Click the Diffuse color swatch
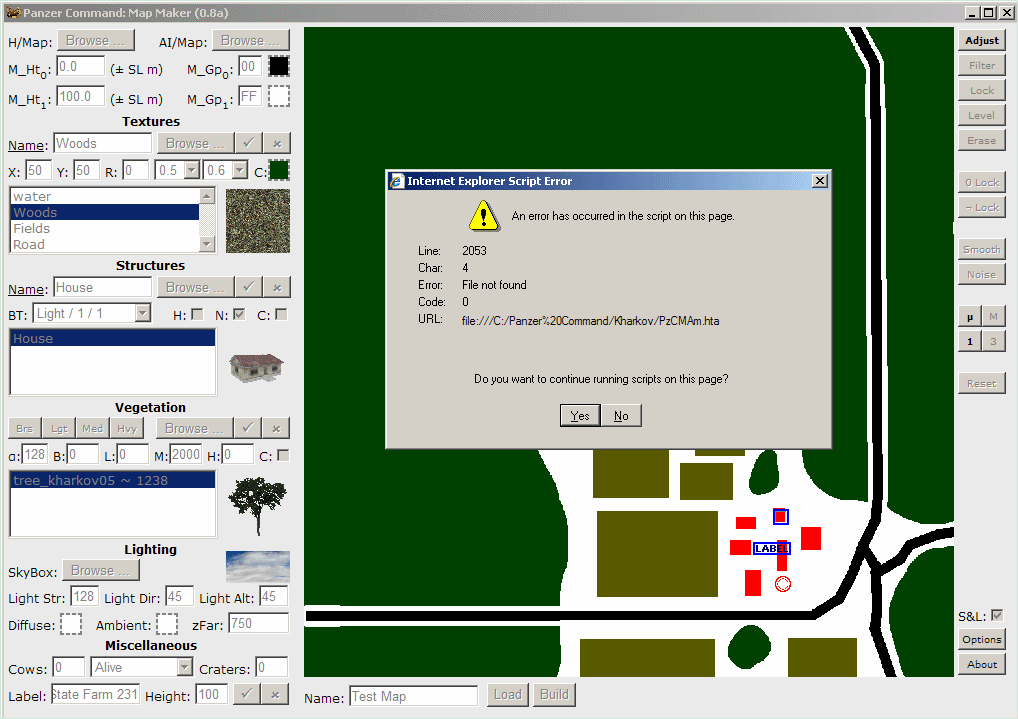Screen dimensions: 1018x719 click(71, 624)
